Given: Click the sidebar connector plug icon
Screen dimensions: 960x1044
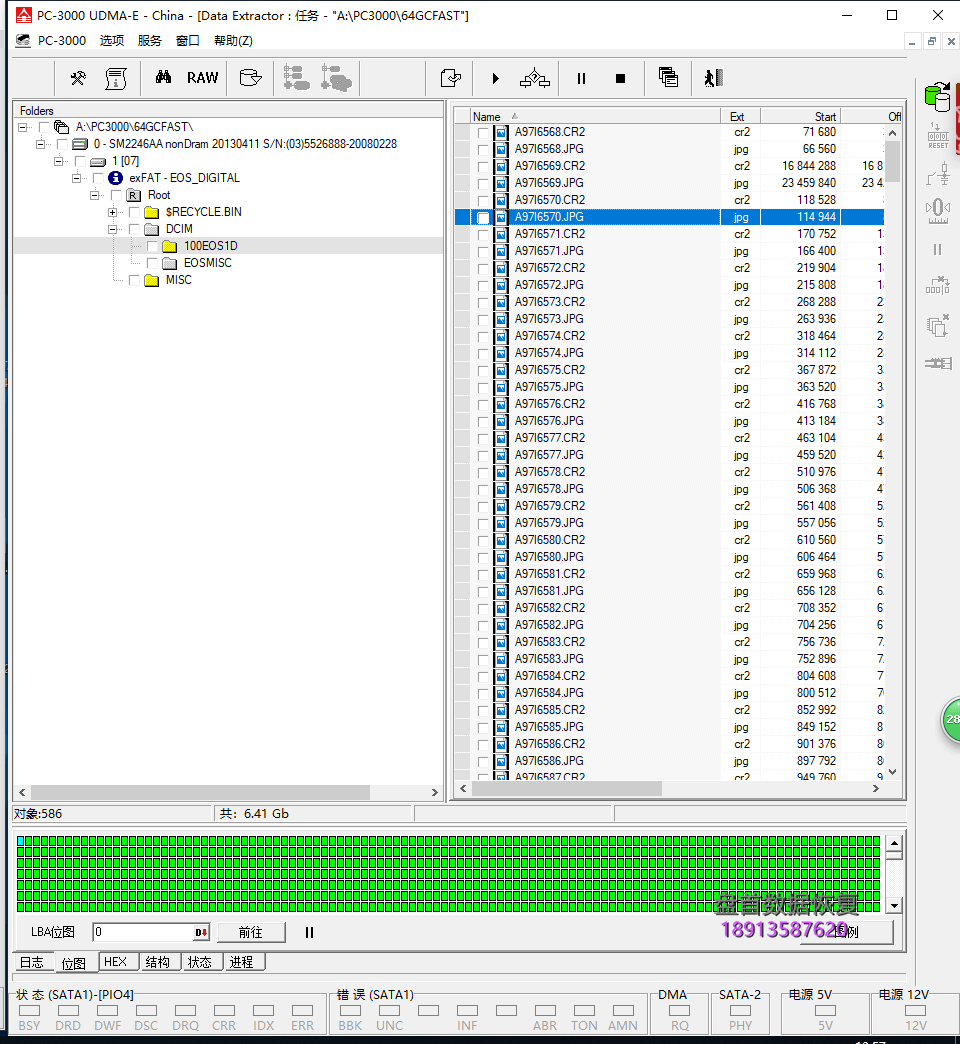Looking at the screenshot, I should coord(938,174).
